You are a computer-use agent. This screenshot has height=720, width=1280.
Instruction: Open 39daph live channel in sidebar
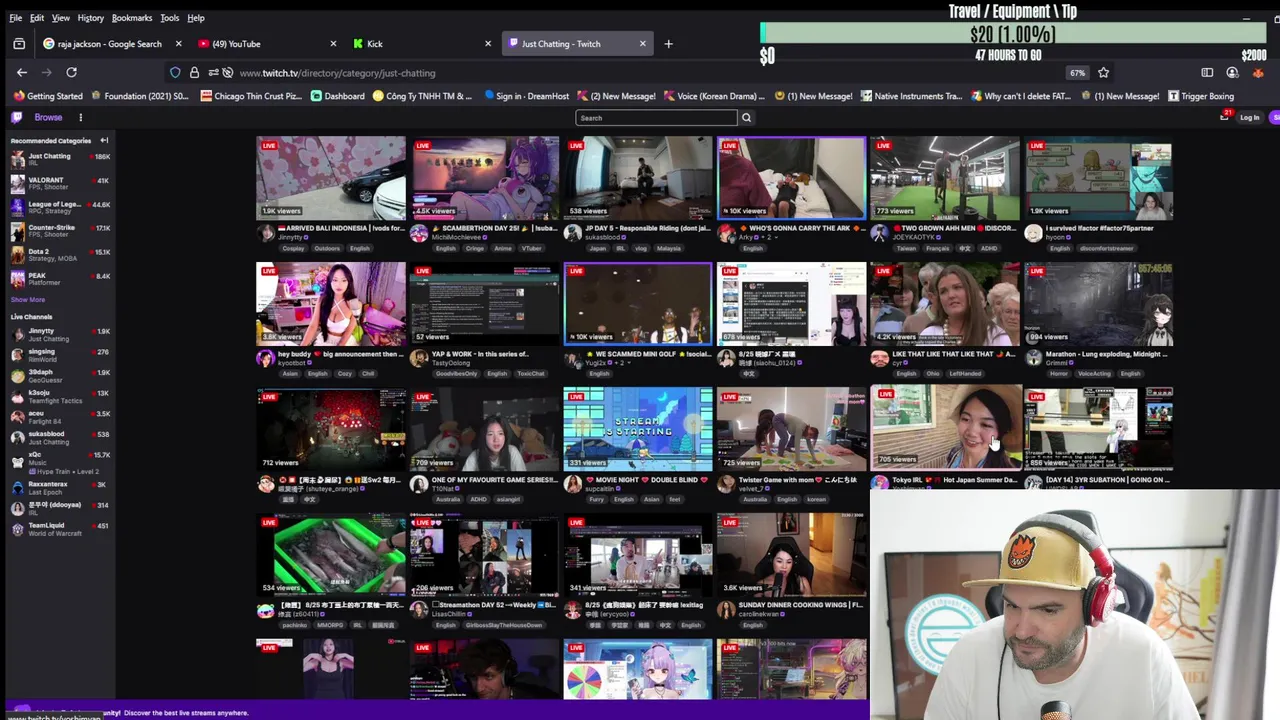(x=60, y=376)
